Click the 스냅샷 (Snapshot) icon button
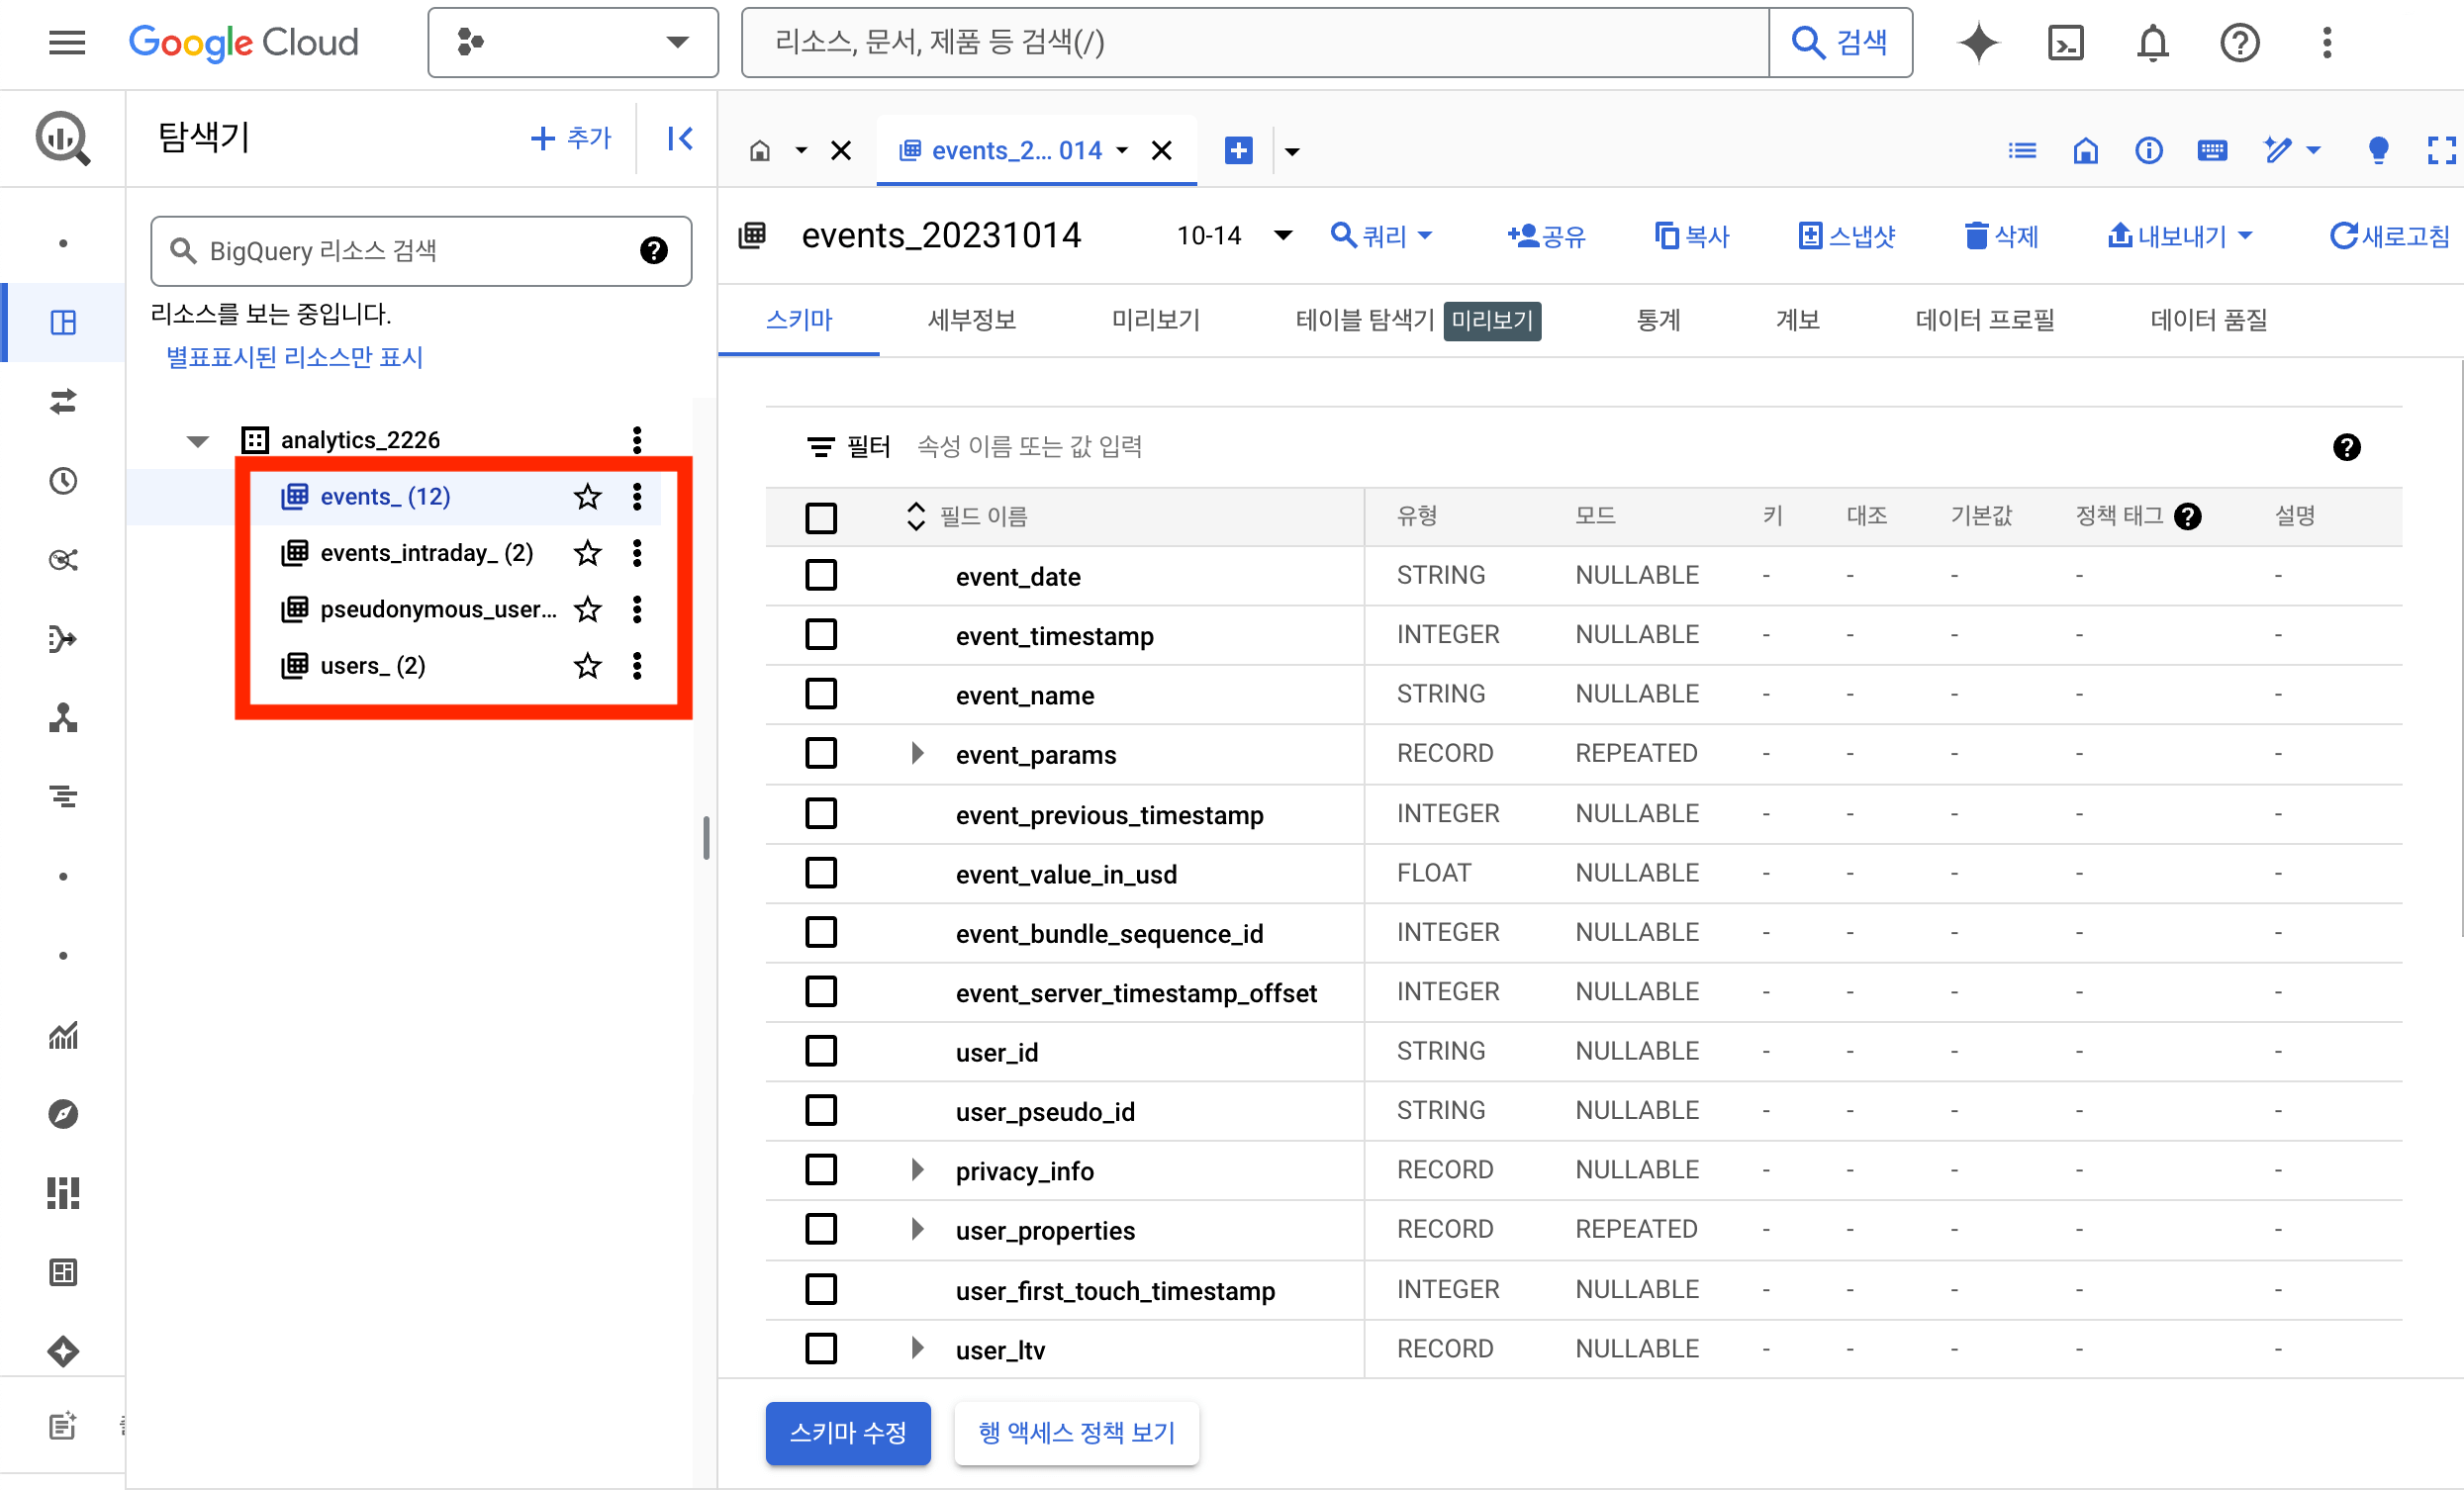This screenshot has height=1490, width=2464. pos(1848,235)
